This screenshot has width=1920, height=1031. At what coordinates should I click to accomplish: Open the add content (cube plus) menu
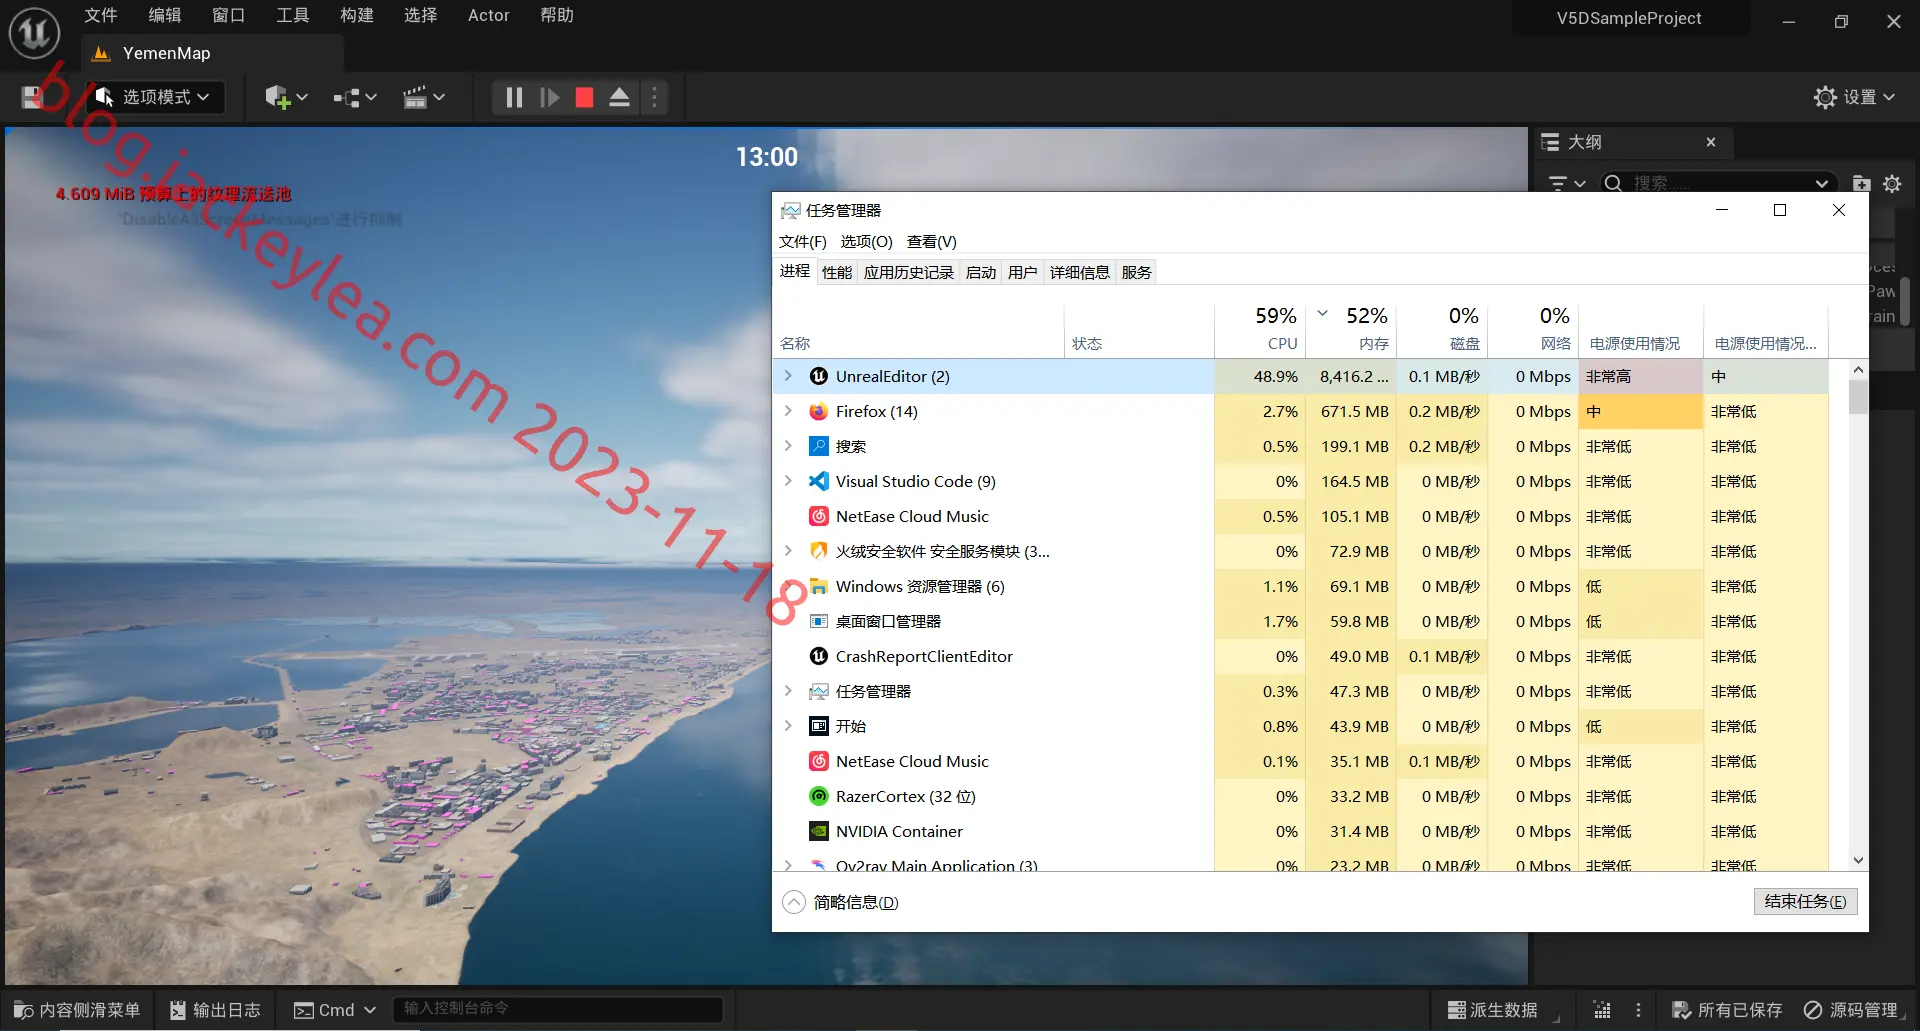pos(286,97)
